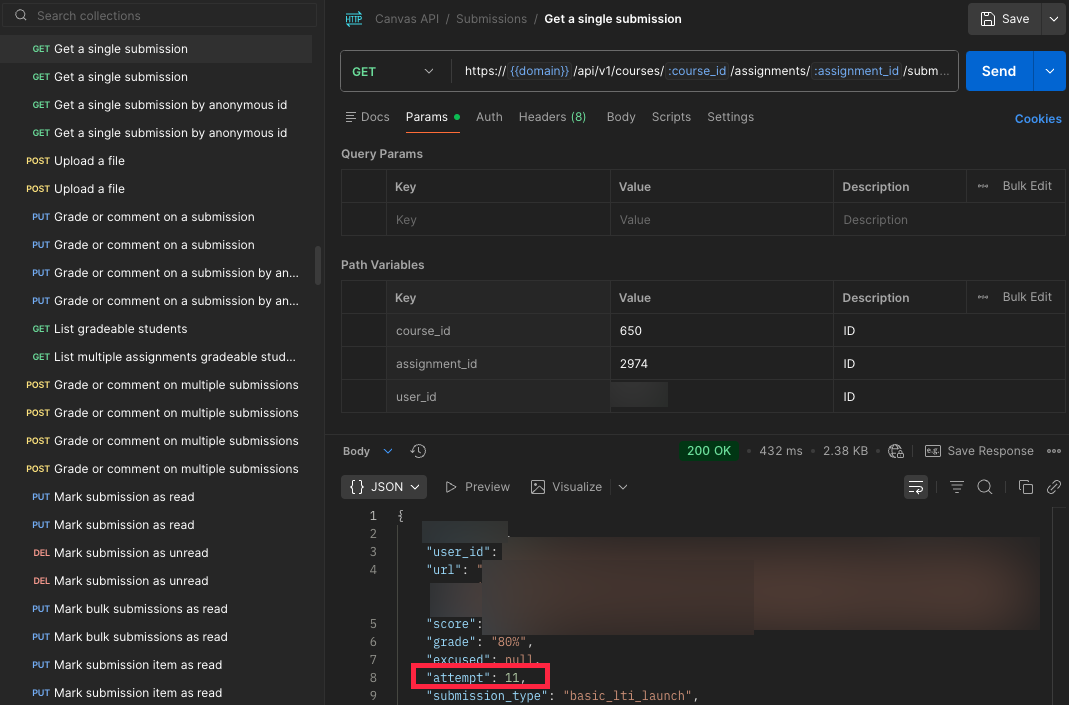Open the JSON format dropdown

click(x=384, y=487)
